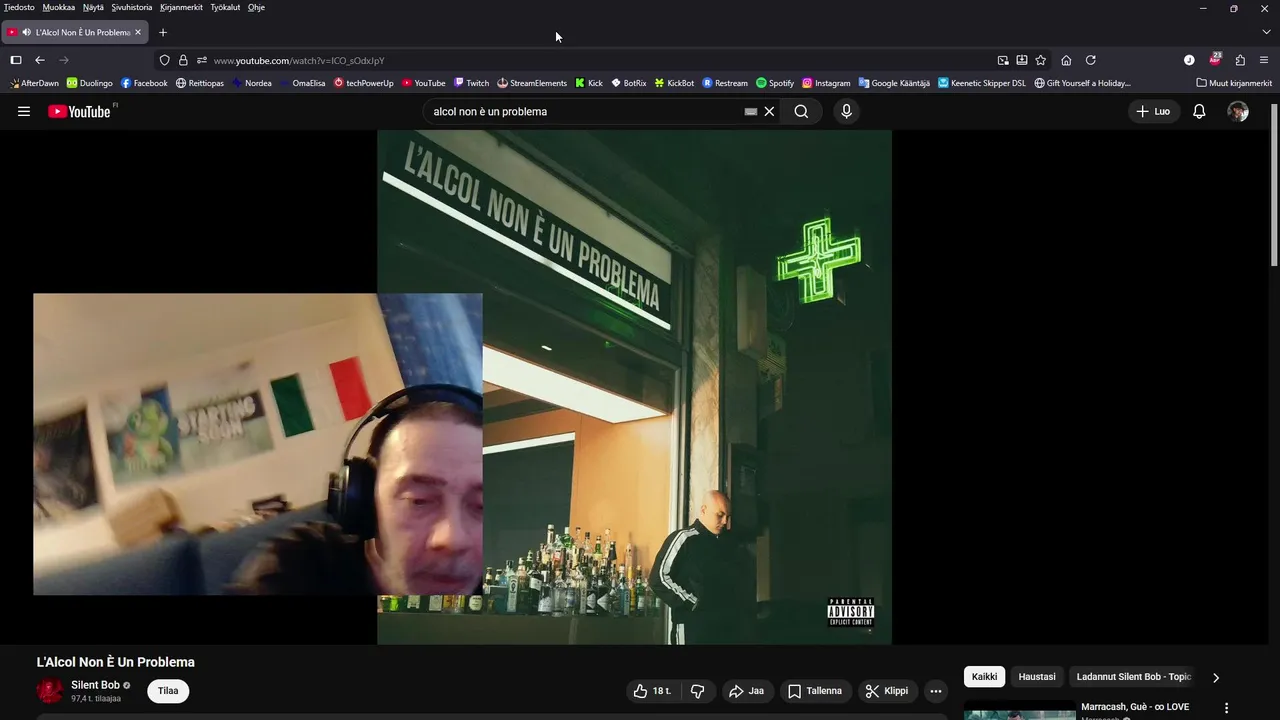Open the Luo create button
Image resolution: width=1280 pixels, height=720 pixels.
[x=1153, y=112]
